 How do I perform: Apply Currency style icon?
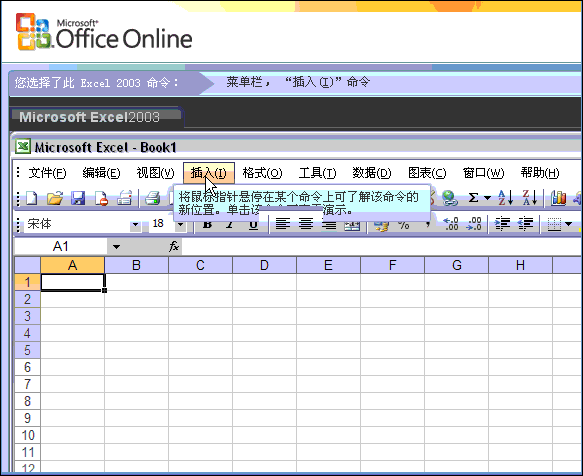click(381, 225)
